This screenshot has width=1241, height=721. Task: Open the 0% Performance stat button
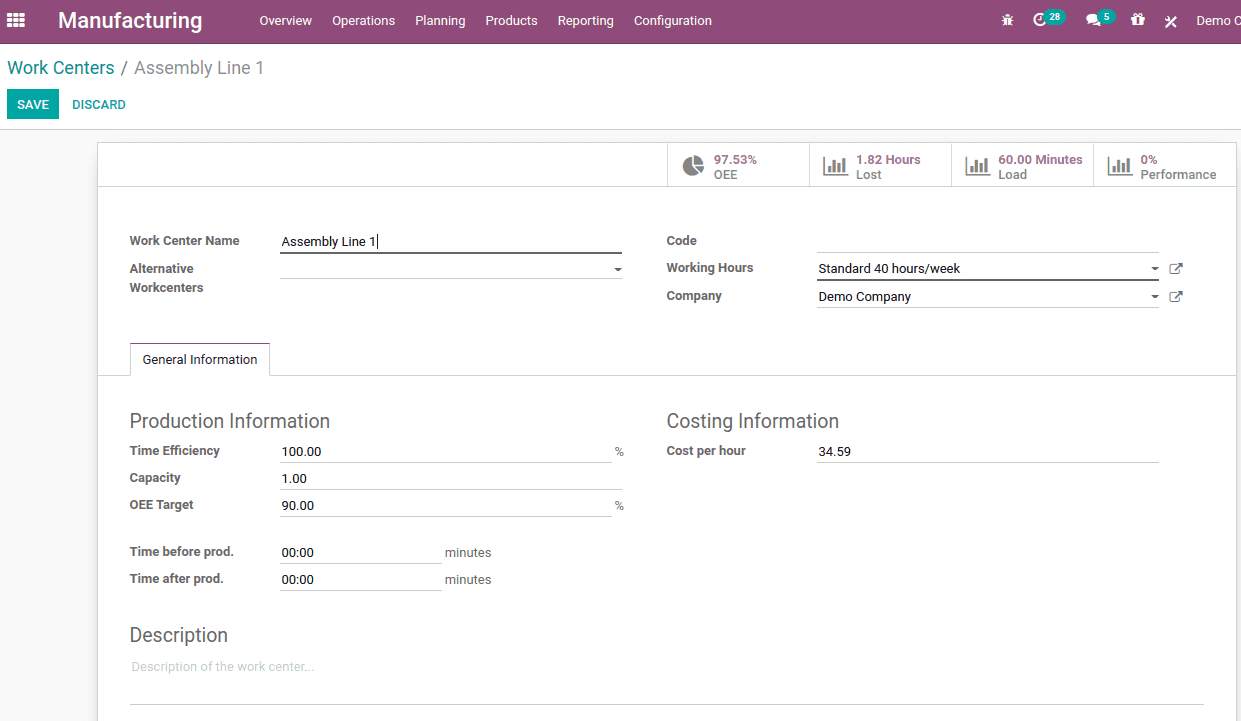tap(1165, 165)
